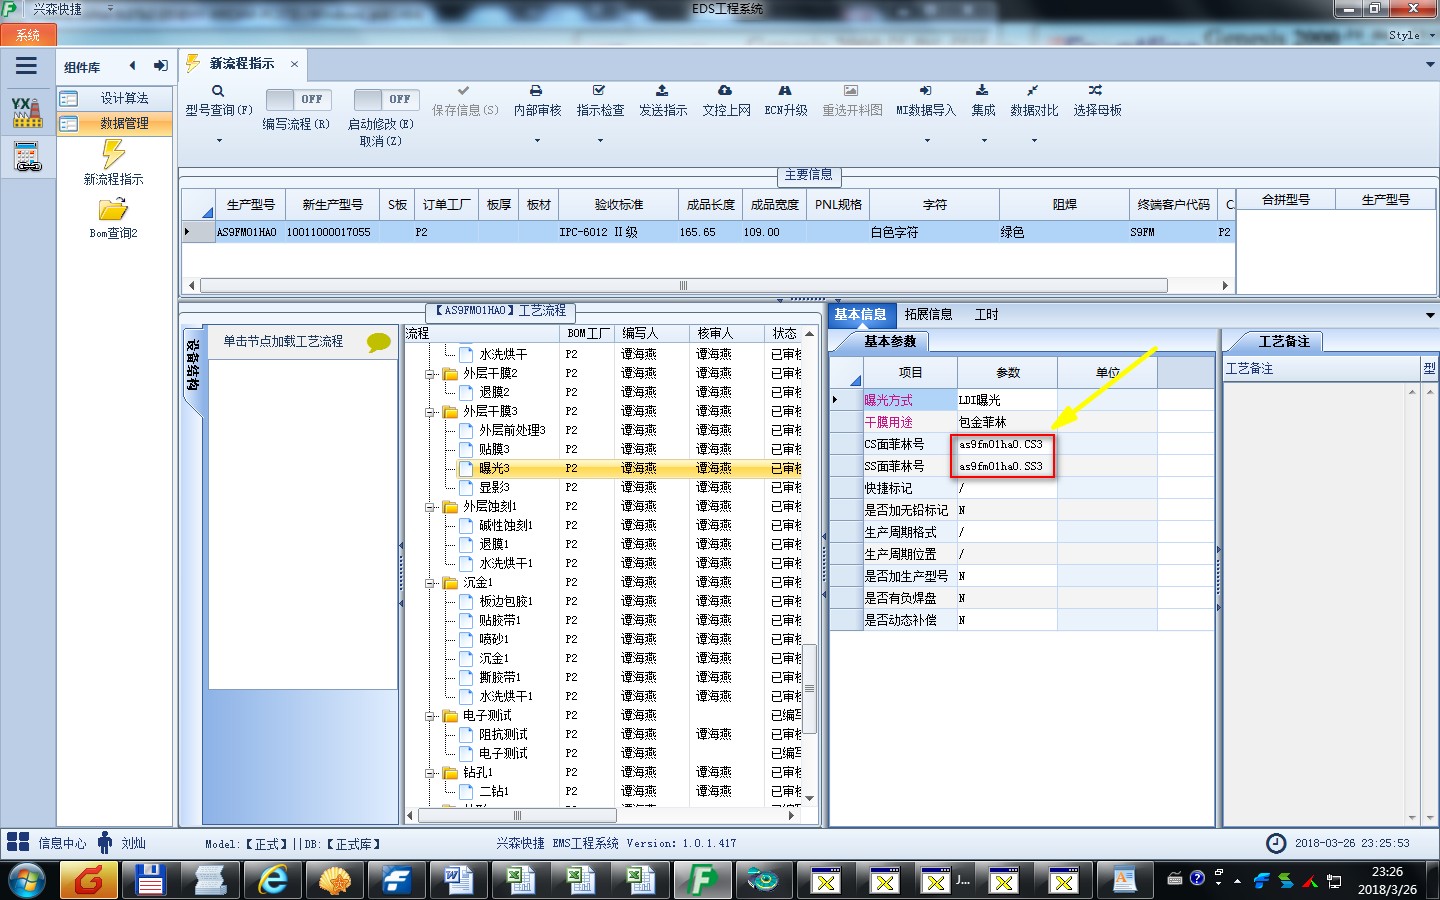Open Internet Explorer from taskbar
The image size is (1440, 900).
pos(272,881)
